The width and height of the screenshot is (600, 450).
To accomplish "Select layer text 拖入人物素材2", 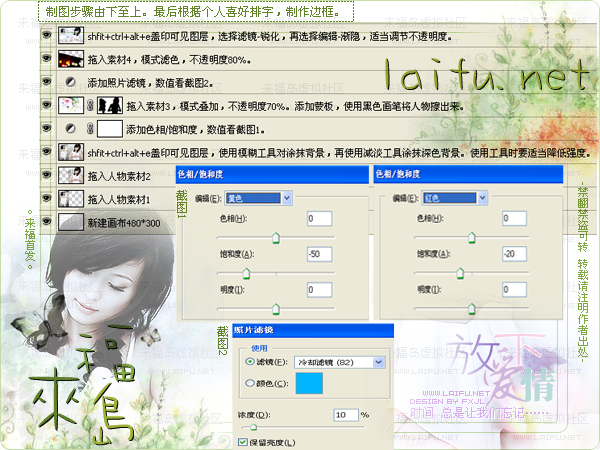I will tap(119, 176).
